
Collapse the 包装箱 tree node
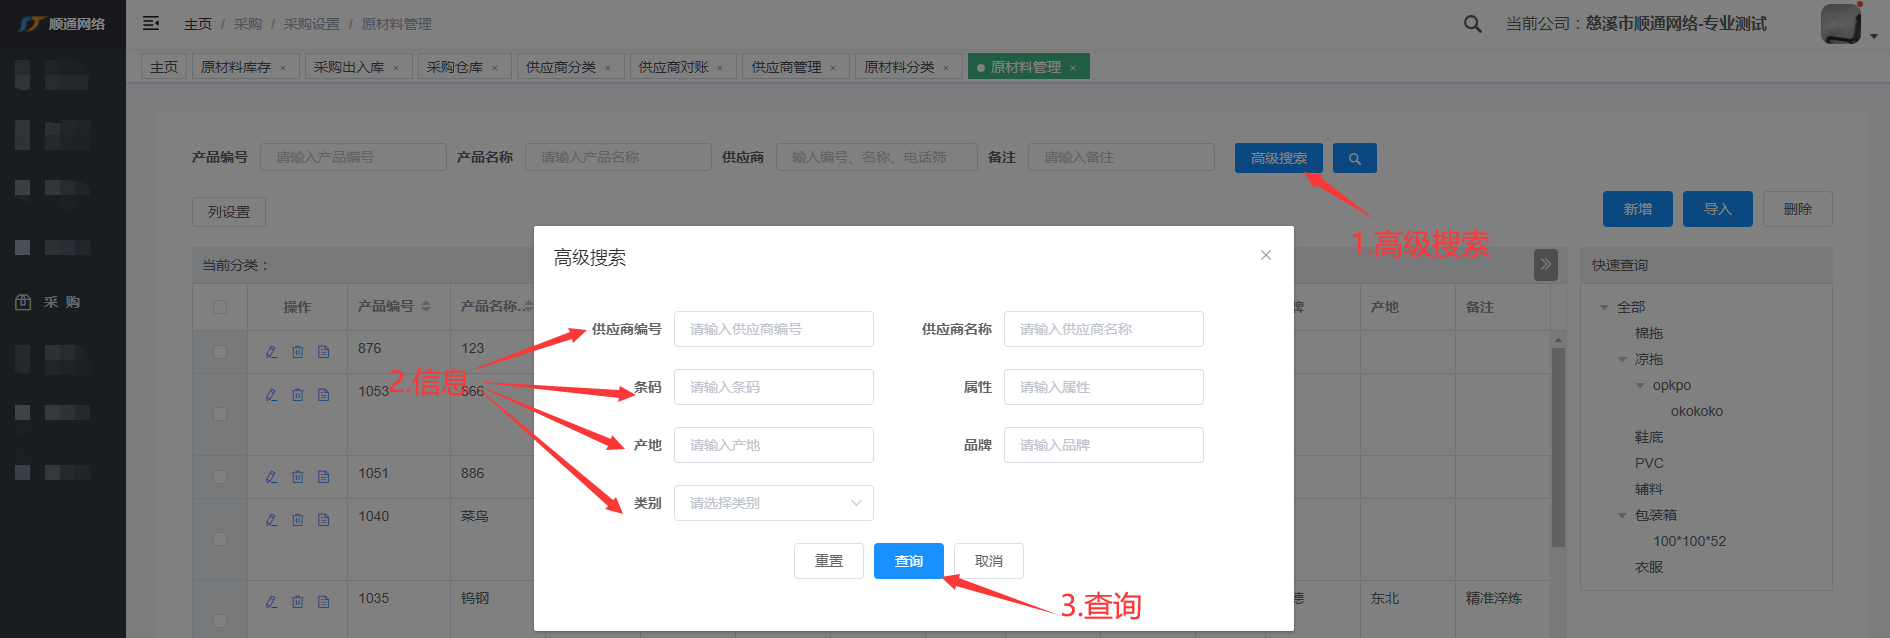pyautogui.click(x=1622, y=516)
